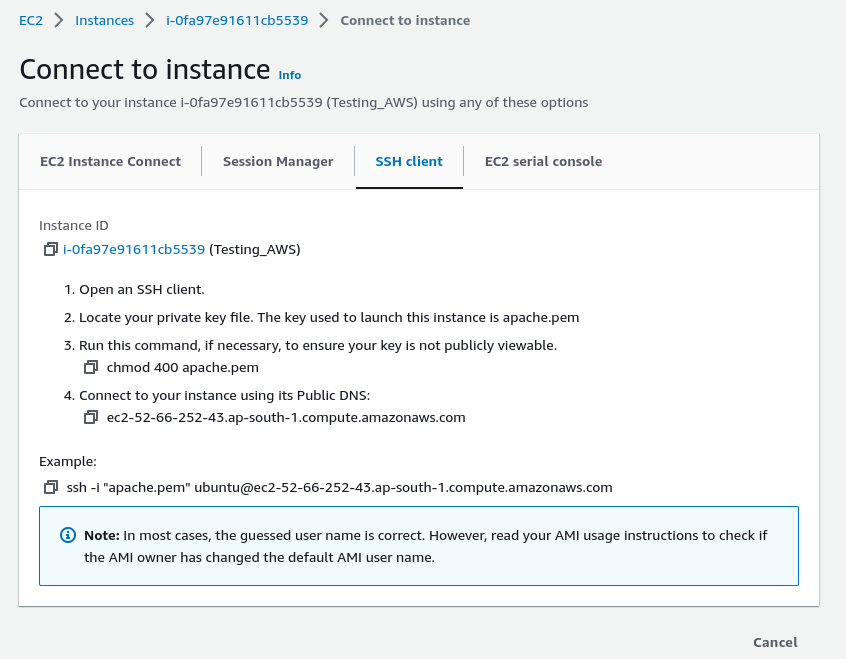Open Instances breadcrumb link

tap(104, 21)
